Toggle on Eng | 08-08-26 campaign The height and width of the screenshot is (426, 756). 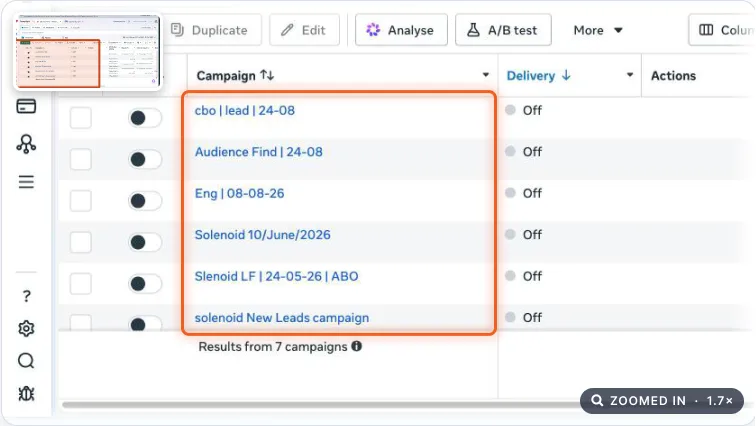coord(145,201)
